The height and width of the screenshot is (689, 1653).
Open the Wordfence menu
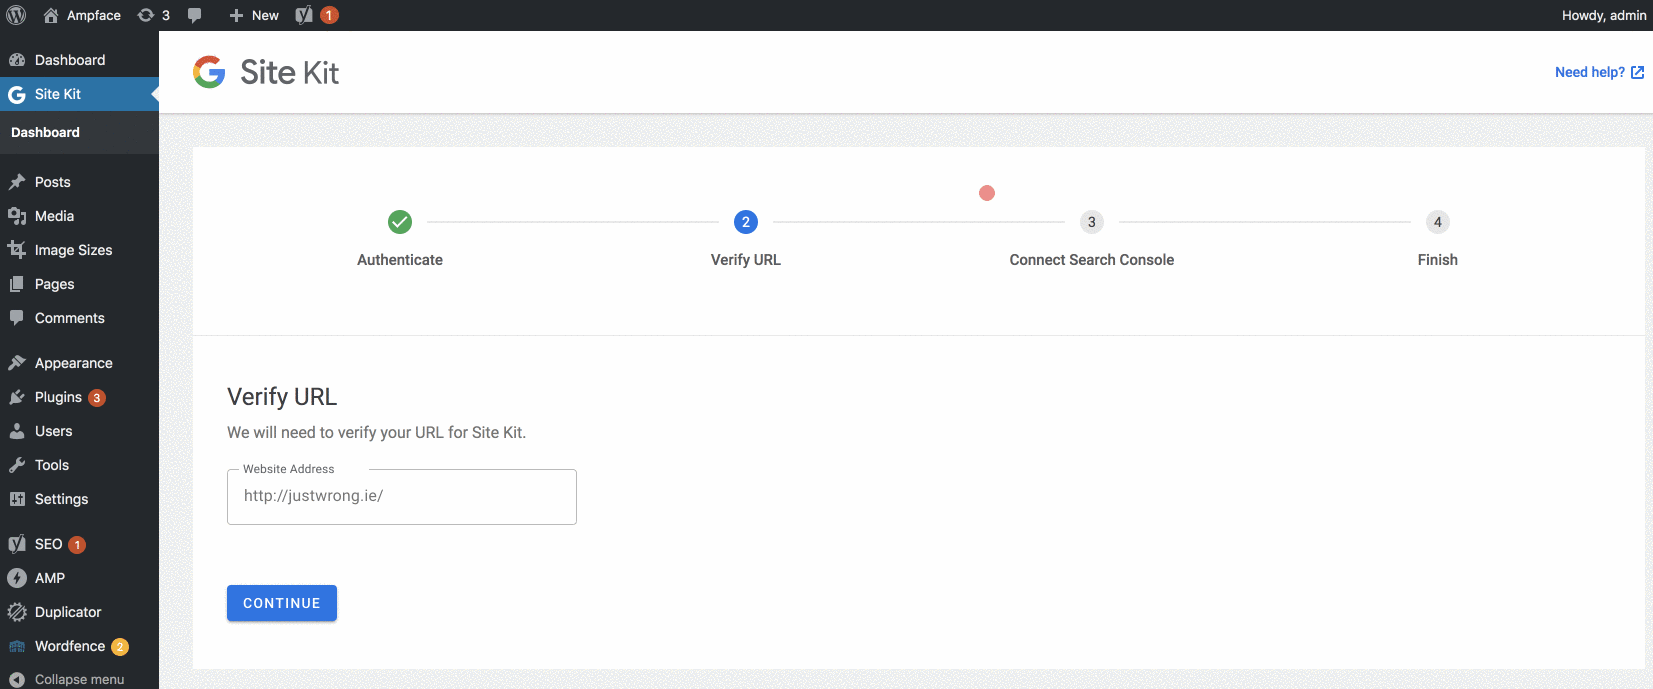point(79,646)
